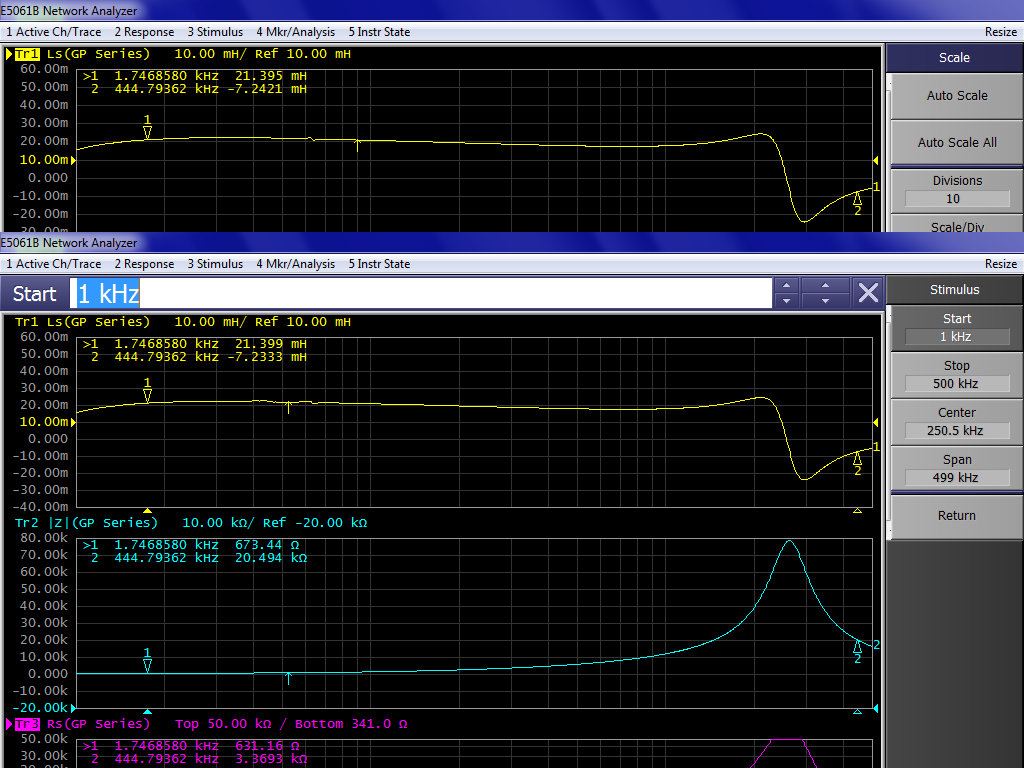
Task: Open the 4 Mkr/Analysis menu in the upper window
Action: (x=295, y=32)
